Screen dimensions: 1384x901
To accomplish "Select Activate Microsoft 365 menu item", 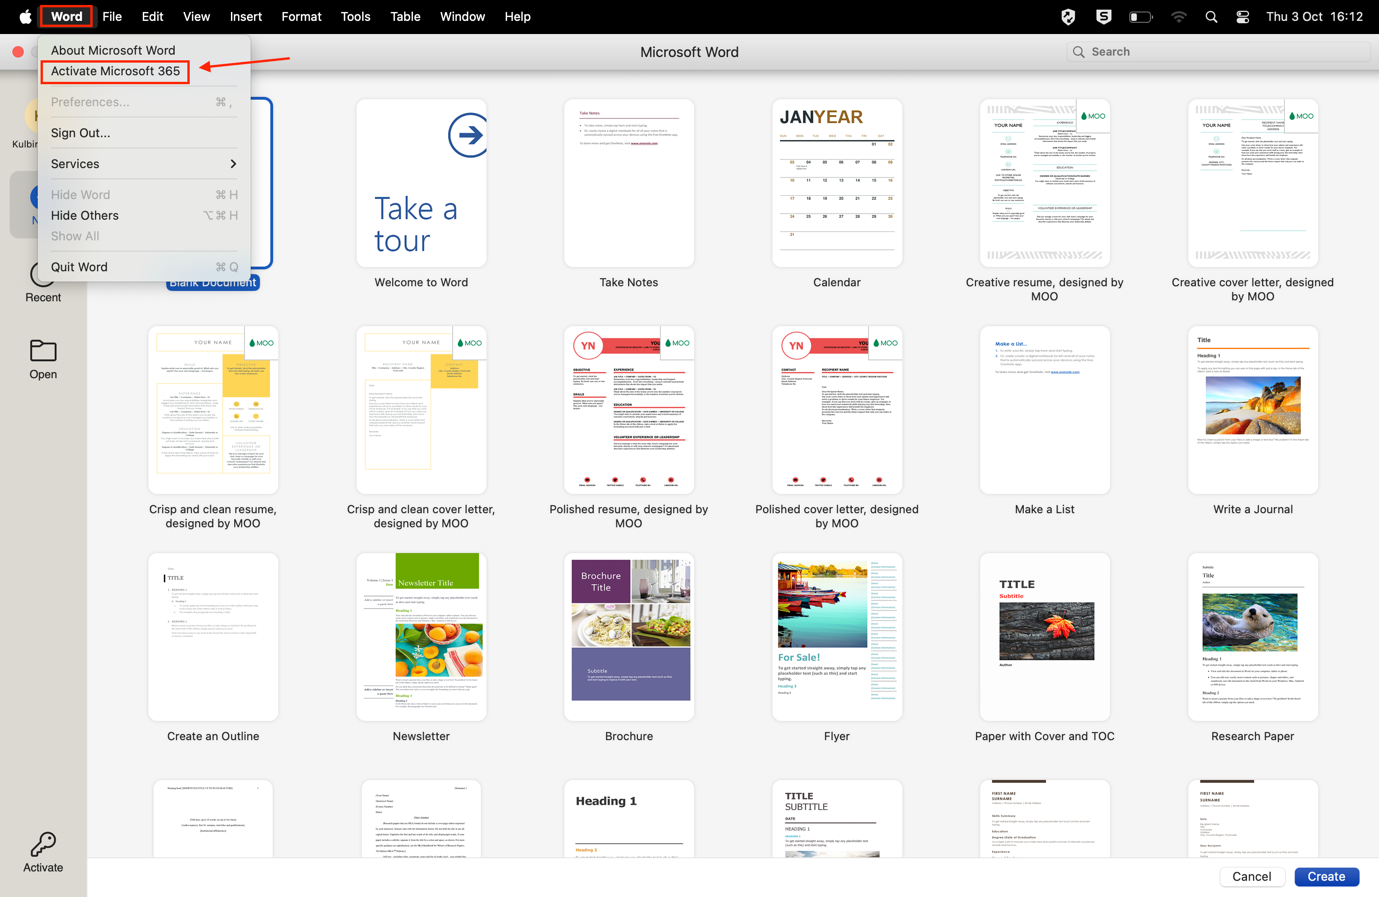I will tap(116, 71).
